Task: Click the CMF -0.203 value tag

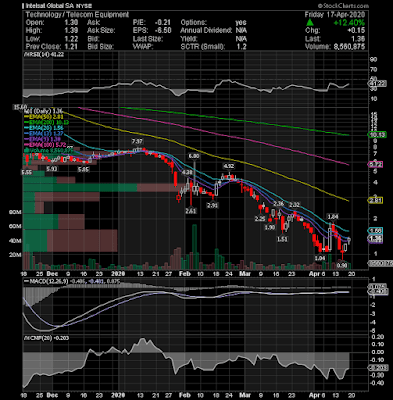Action: point(377,368)
